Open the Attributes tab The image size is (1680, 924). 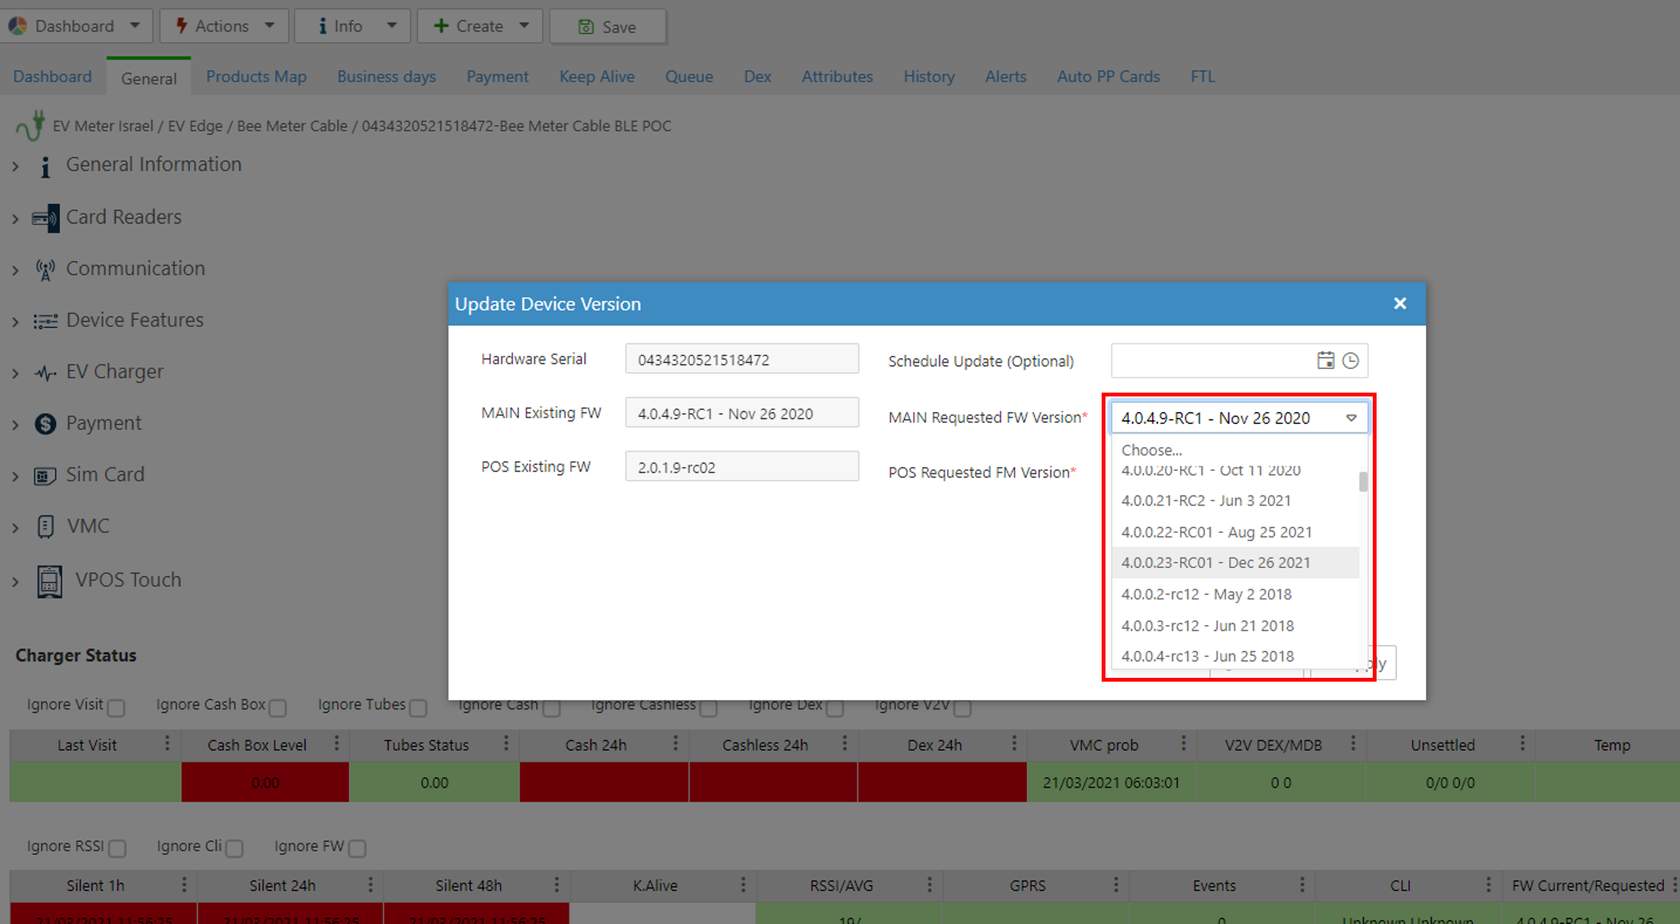tap(837, 76)
